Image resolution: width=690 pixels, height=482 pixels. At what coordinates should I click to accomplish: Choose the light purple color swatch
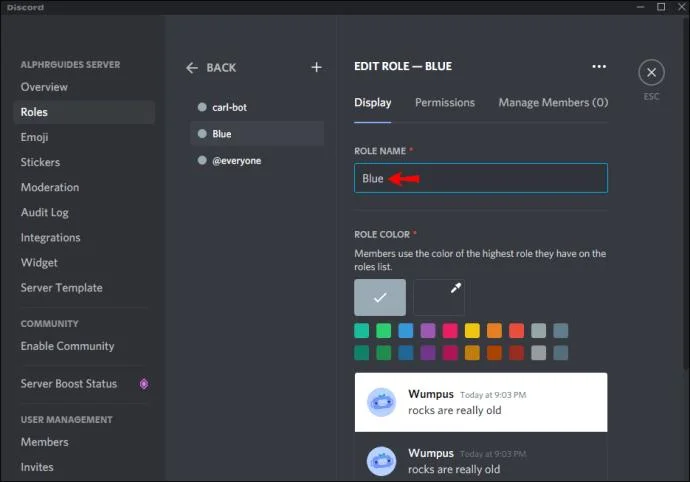(x=428, y=331)
